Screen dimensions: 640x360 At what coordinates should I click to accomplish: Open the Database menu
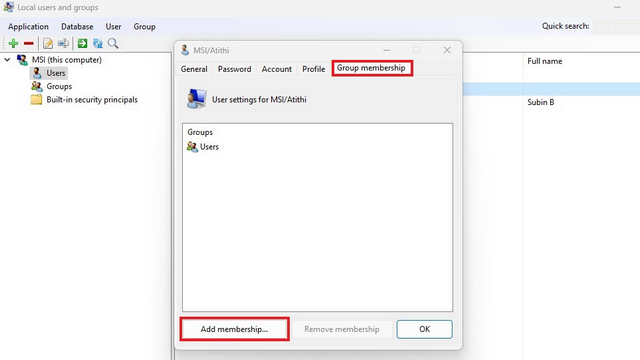point(77,27)
